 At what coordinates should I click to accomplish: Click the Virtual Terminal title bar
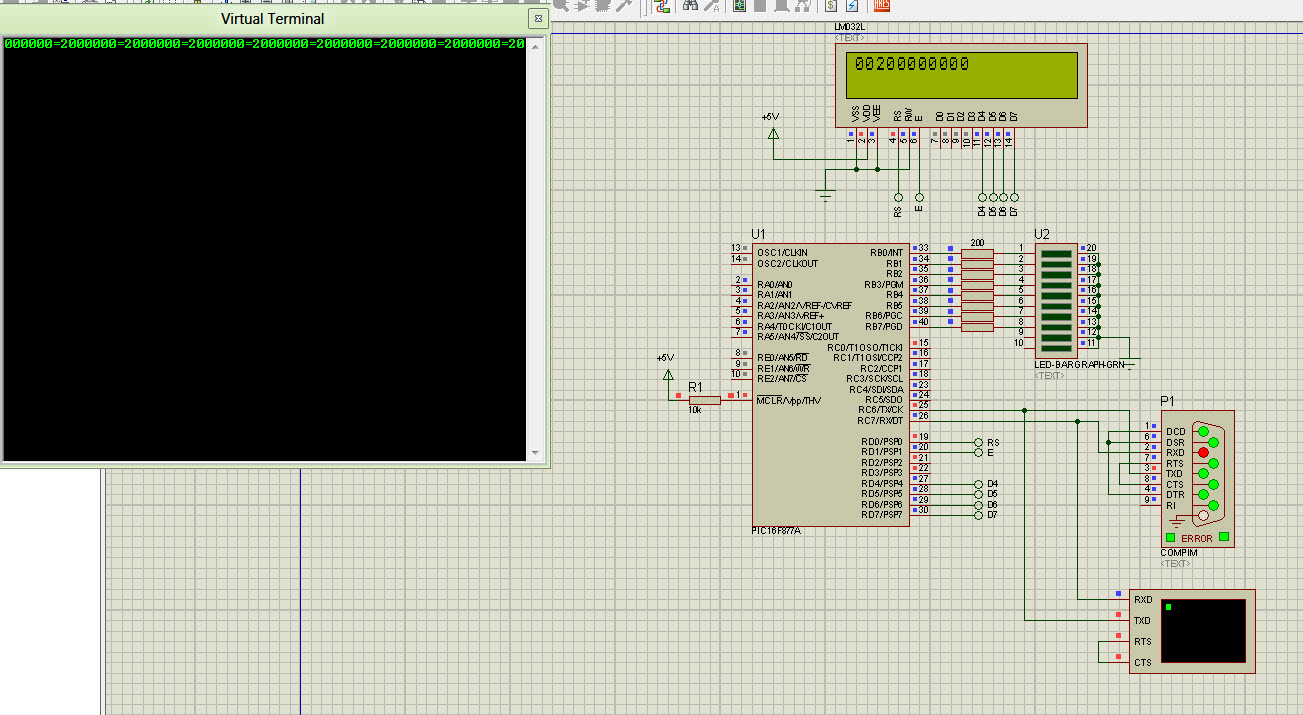click(x=272, y=19)
